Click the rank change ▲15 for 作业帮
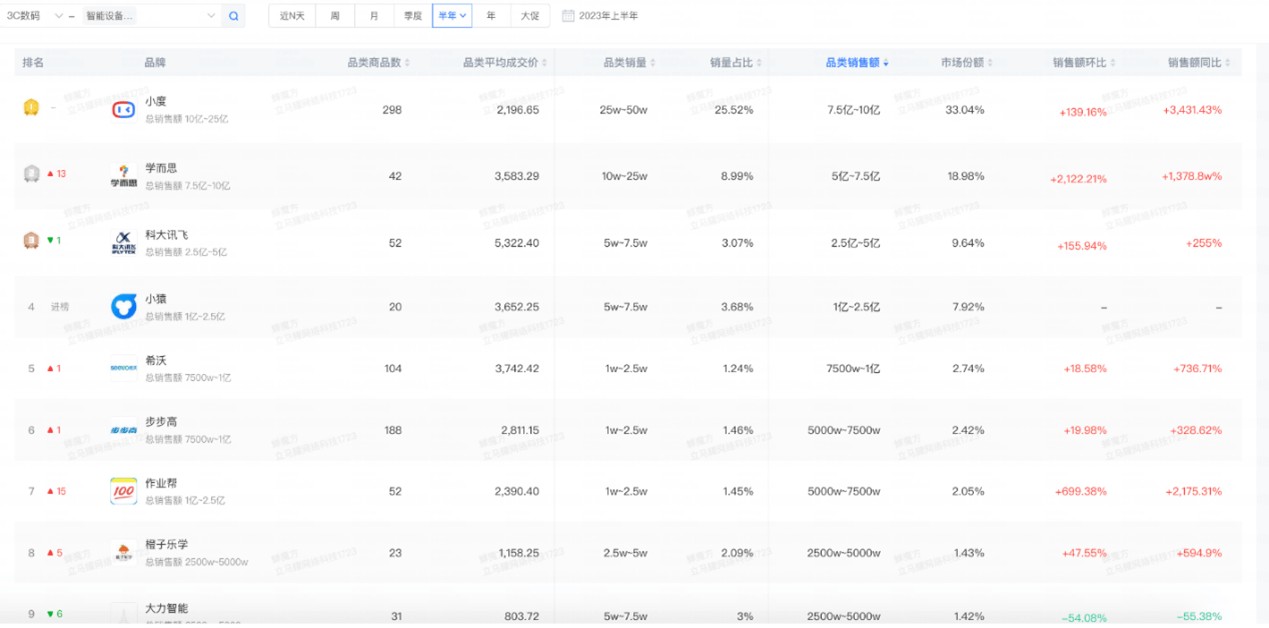1269x628 pixels. [x=57, y=491]
